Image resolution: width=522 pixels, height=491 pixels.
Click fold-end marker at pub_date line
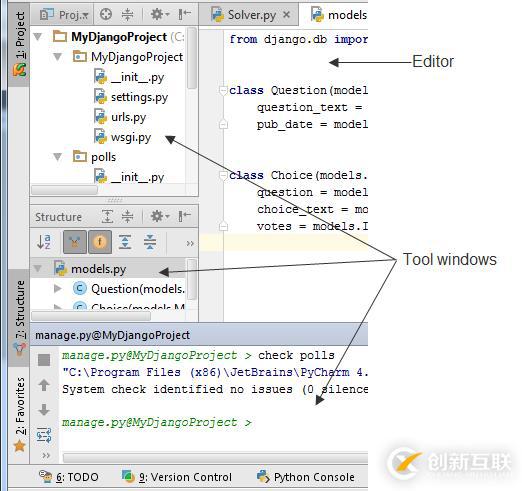(x=223, y=124)
